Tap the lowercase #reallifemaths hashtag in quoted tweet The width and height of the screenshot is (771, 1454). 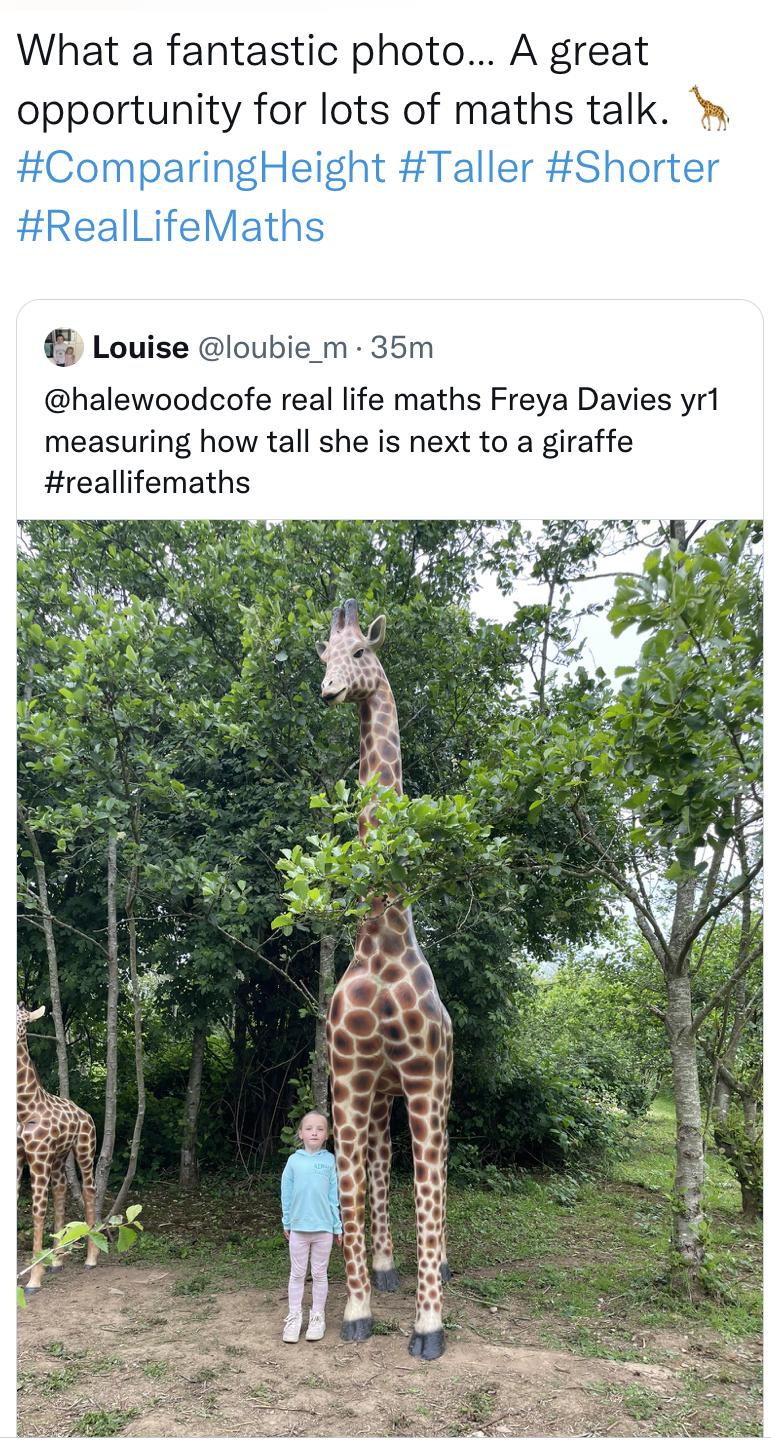(x=147, y=481)
